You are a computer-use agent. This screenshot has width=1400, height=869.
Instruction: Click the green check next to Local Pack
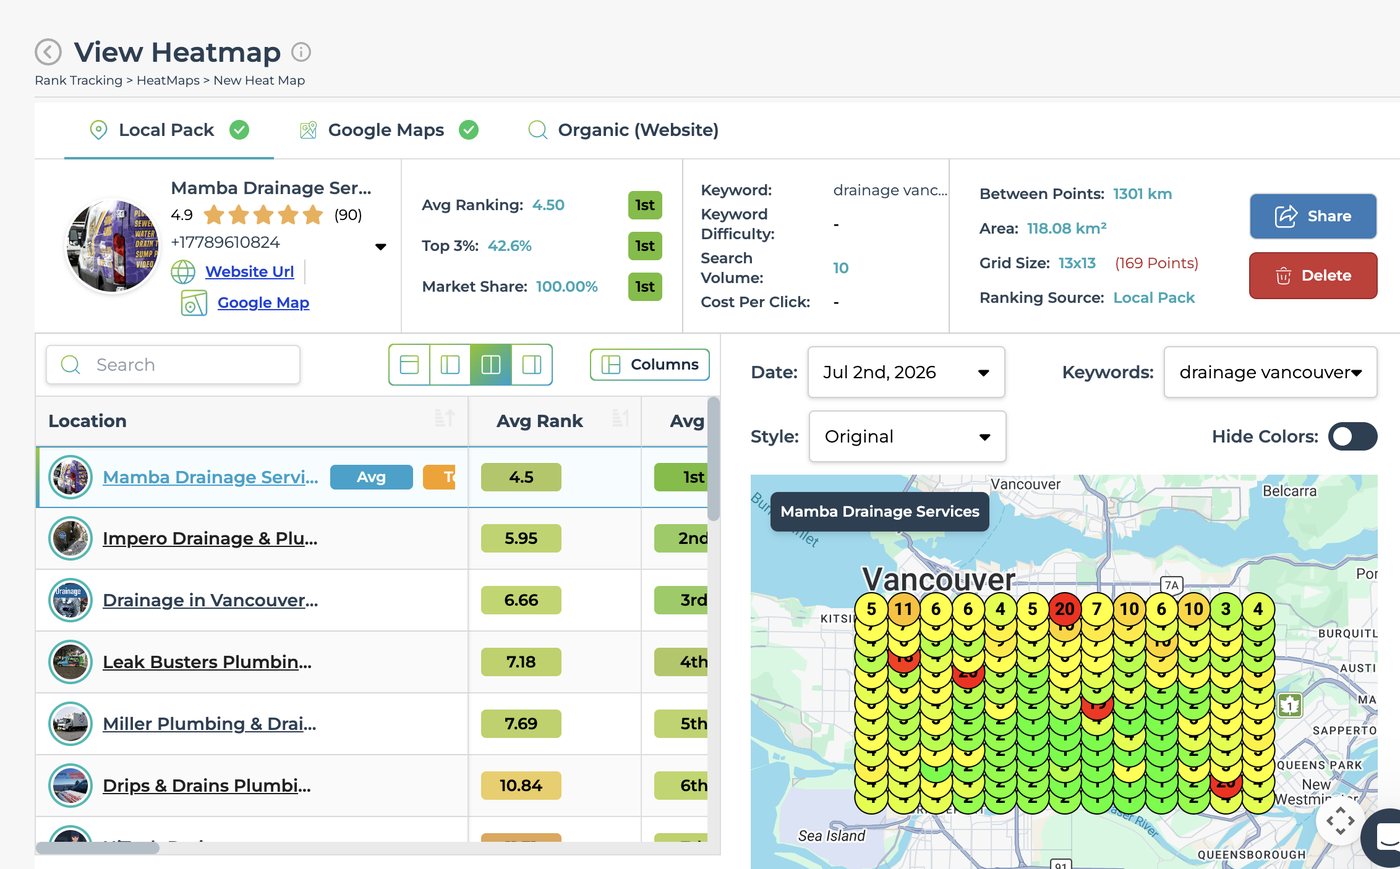(239, 129)
